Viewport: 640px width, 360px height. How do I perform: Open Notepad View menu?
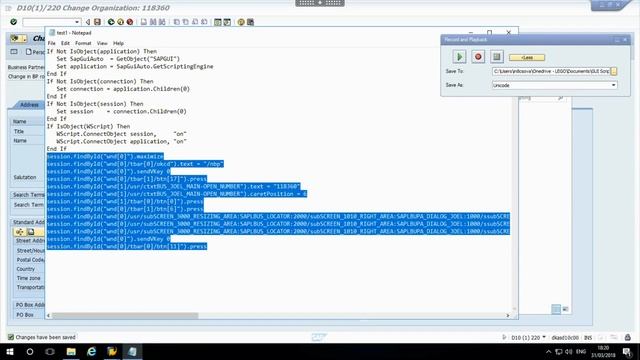tap(102, 43)
